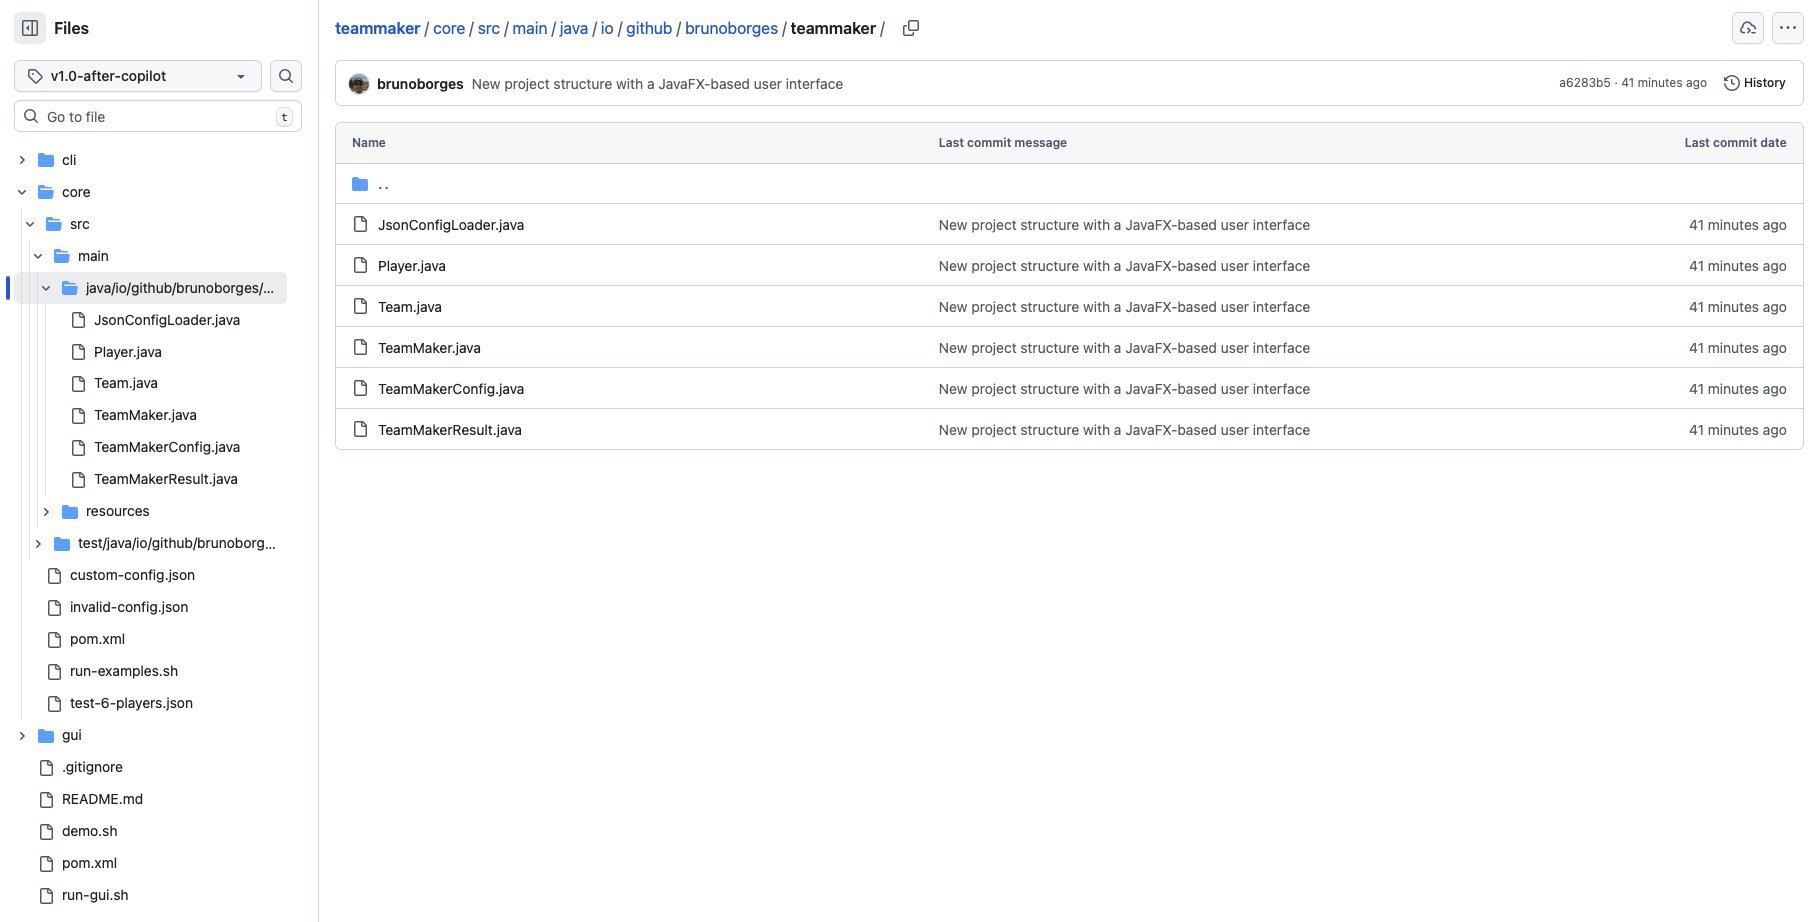Navigate to the src breadcrumb

point(489,28)
